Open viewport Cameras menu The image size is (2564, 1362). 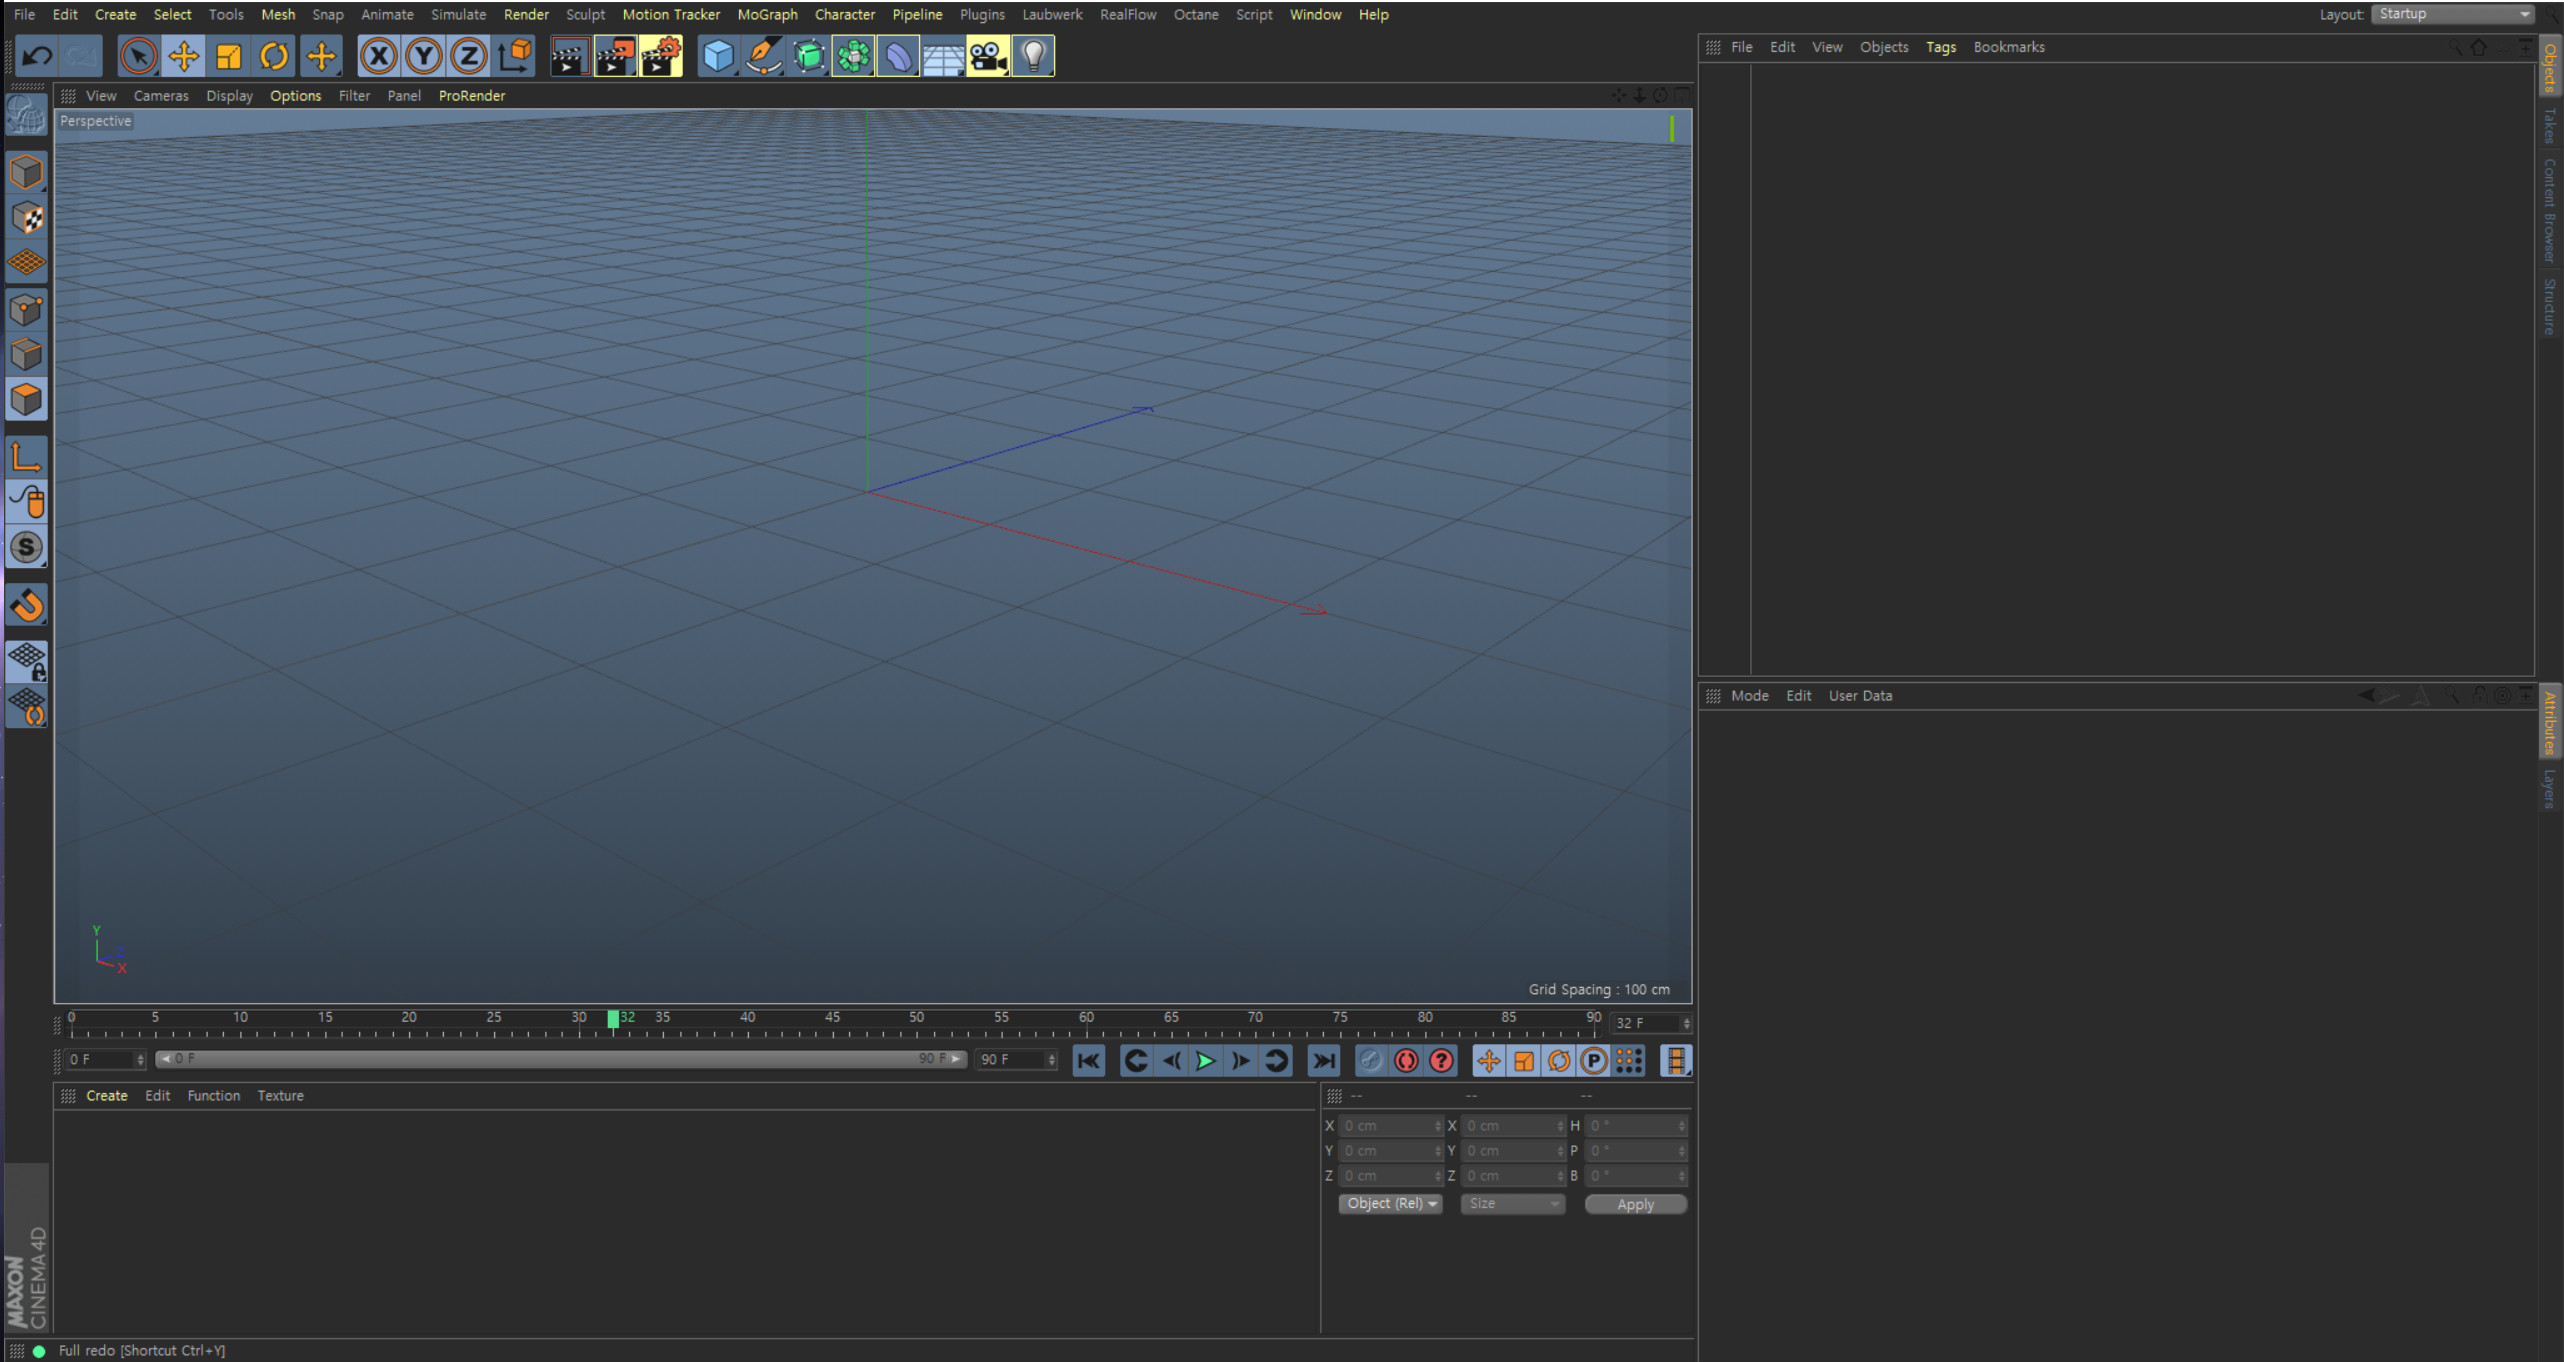tap(161, 96)
